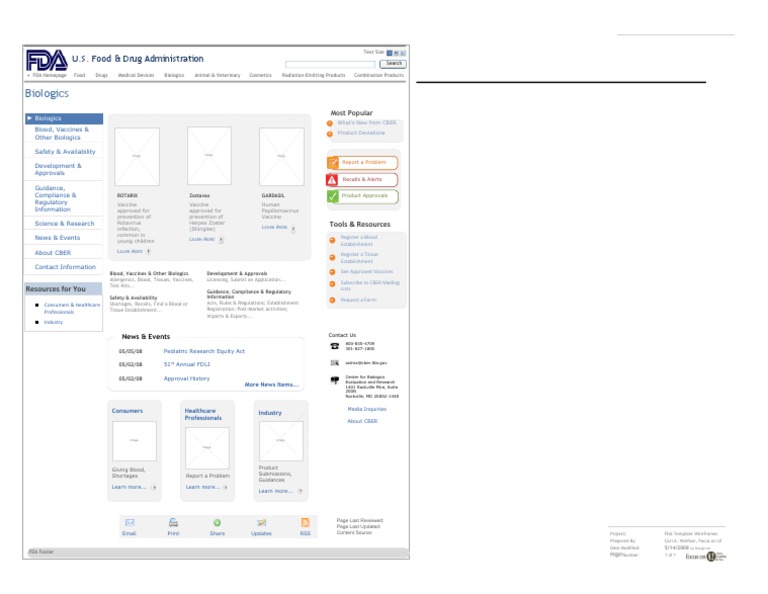768x594 pixels.
Task: Click the Email envelope icon
Action: 129,523
